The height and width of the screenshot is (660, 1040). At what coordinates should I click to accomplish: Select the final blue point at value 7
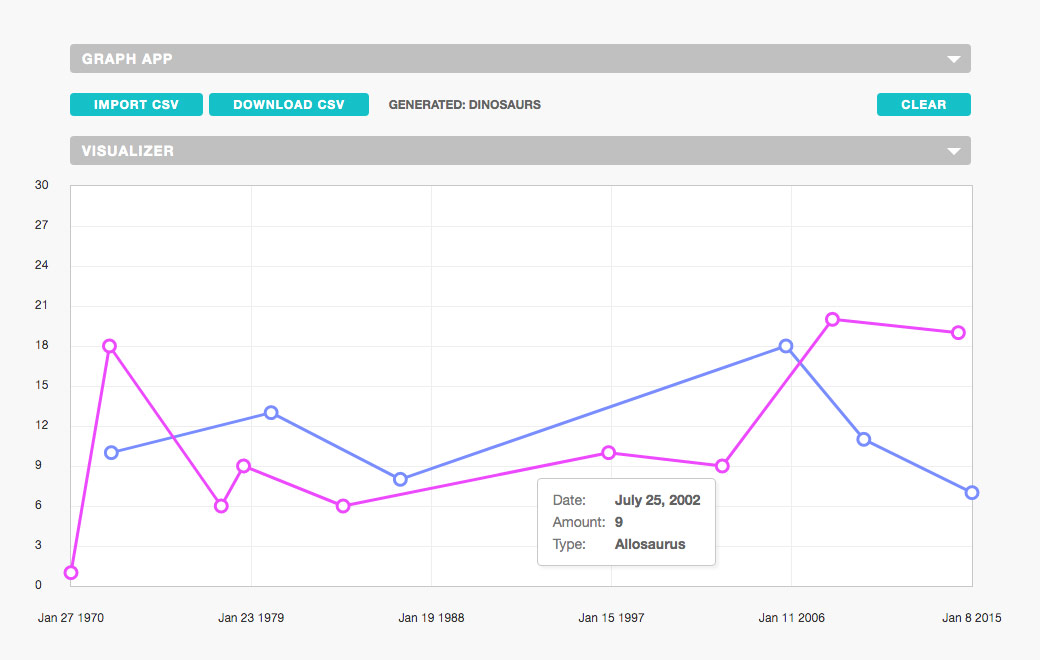(971, 491)
